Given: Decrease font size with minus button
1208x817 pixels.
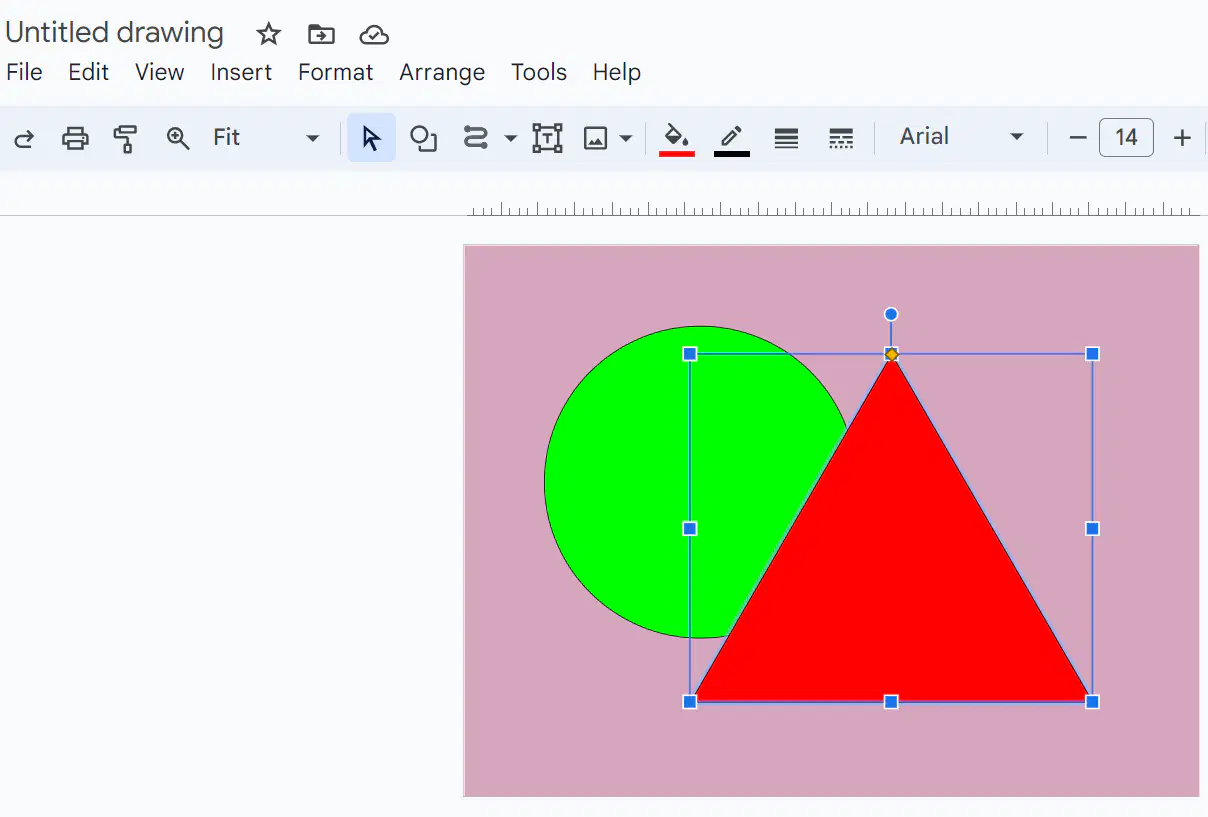Looking at the screenshot, I should tap(1077, 138).
